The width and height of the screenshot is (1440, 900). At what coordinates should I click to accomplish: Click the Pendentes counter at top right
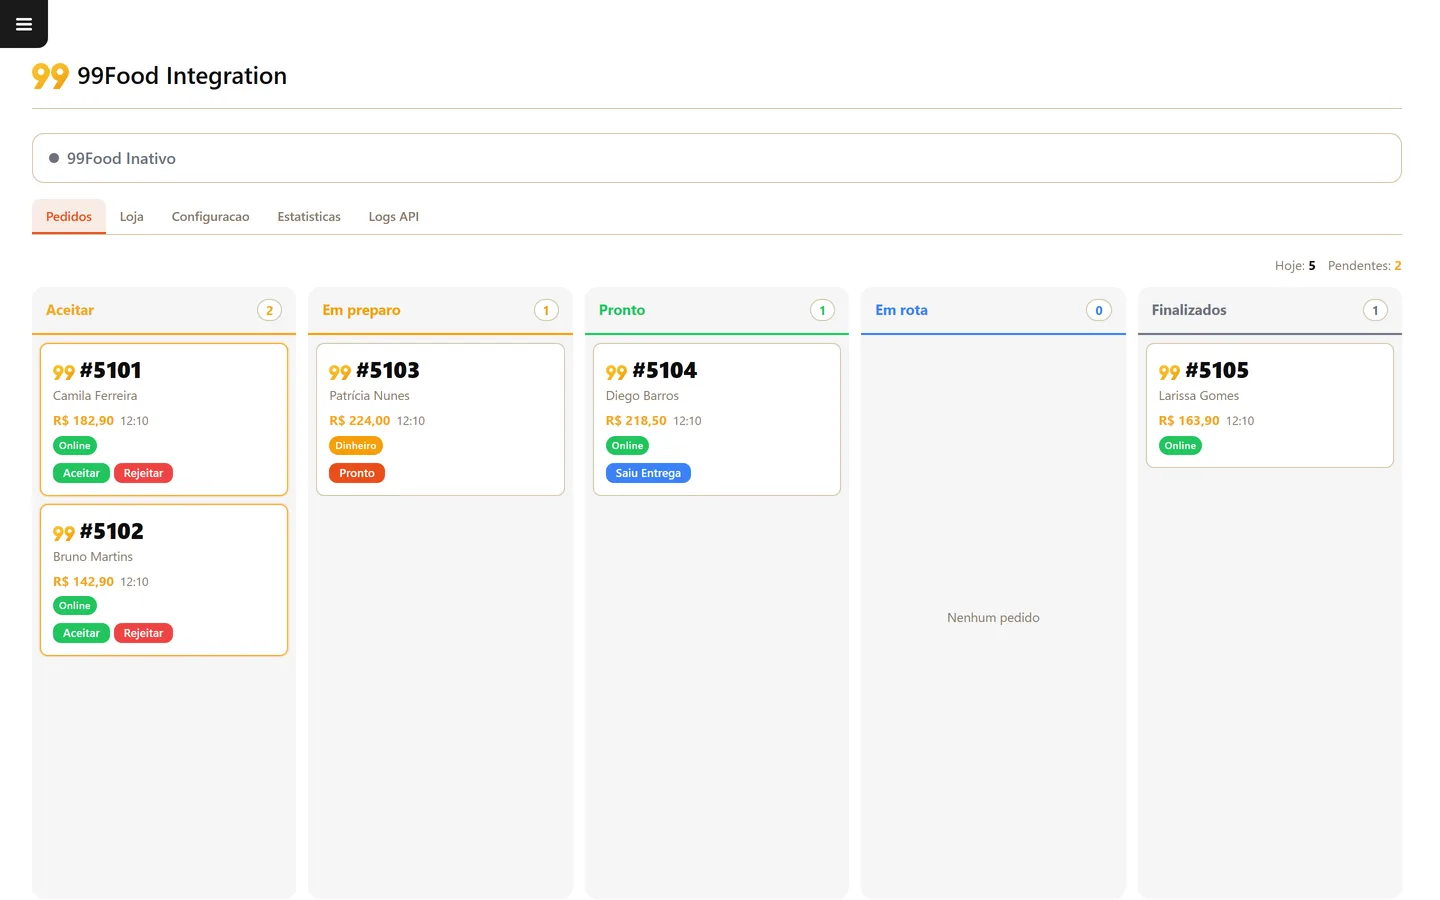coord(1364,265)
